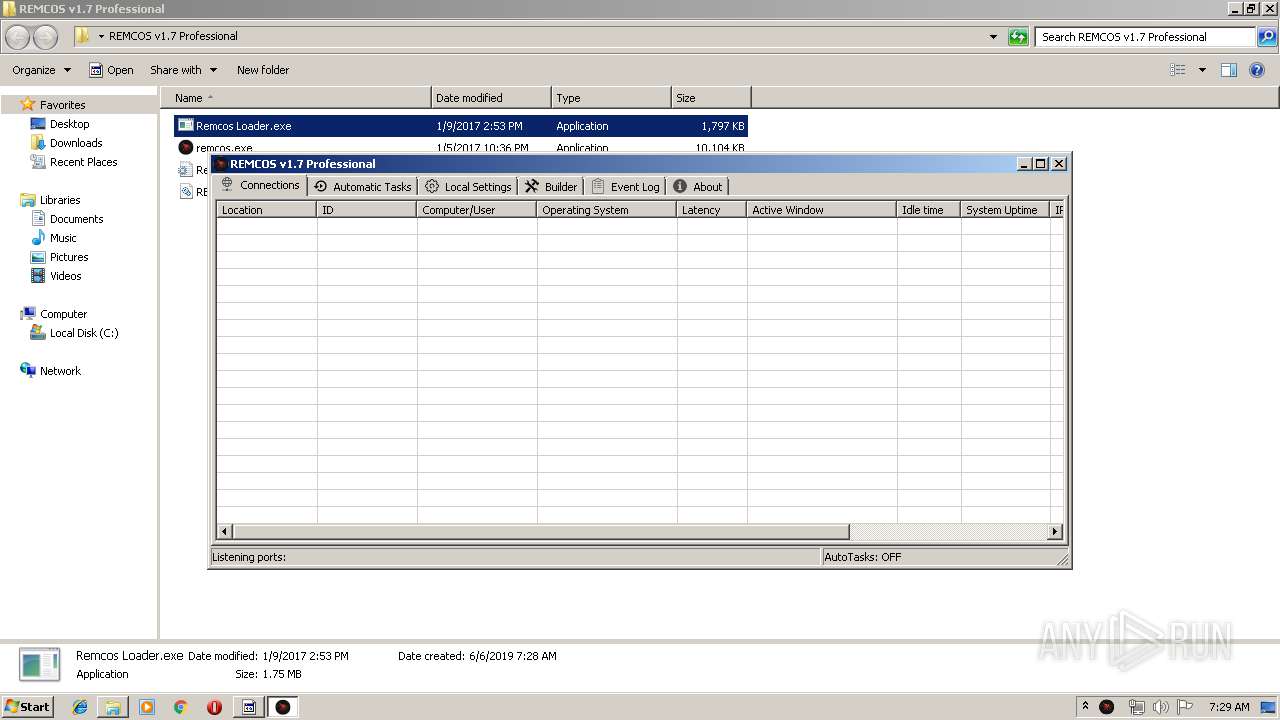Select remcos.exe file in Explorer list
1280x720 pixels.
click(x=461, y=148)
